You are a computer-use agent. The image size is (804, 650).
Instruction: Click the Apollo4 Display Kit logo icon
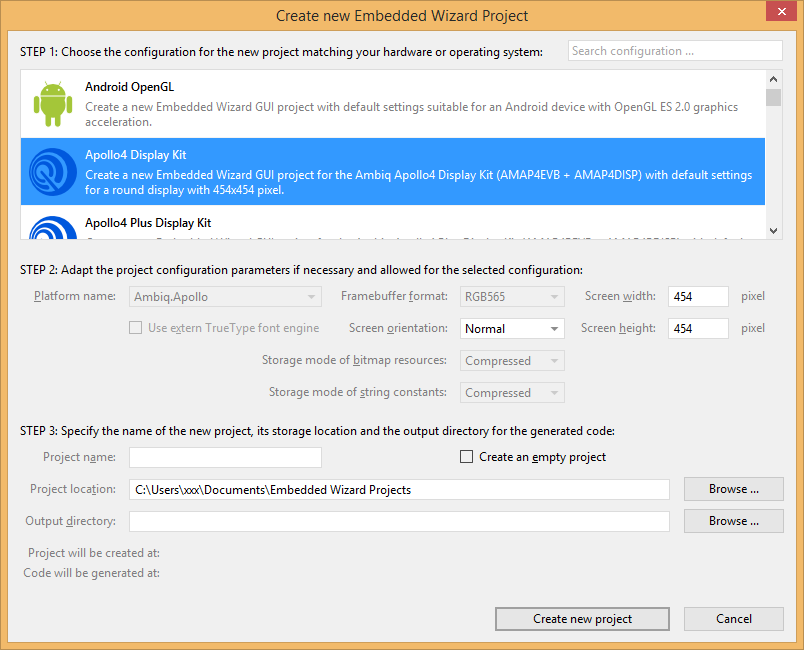coord(50,172)
